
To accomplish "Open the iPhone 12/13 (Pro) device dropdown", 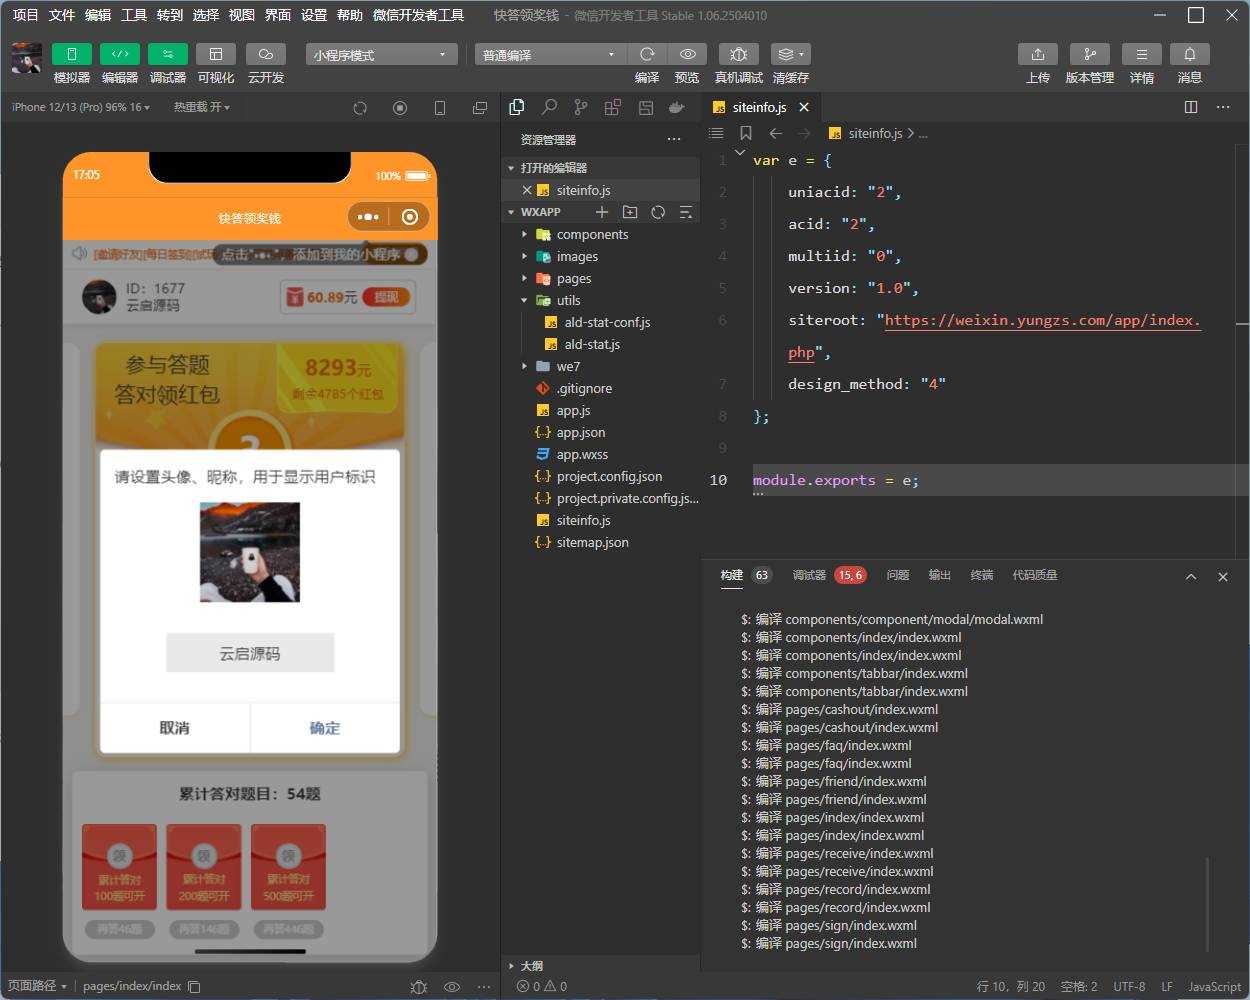I will click(81, 107).
